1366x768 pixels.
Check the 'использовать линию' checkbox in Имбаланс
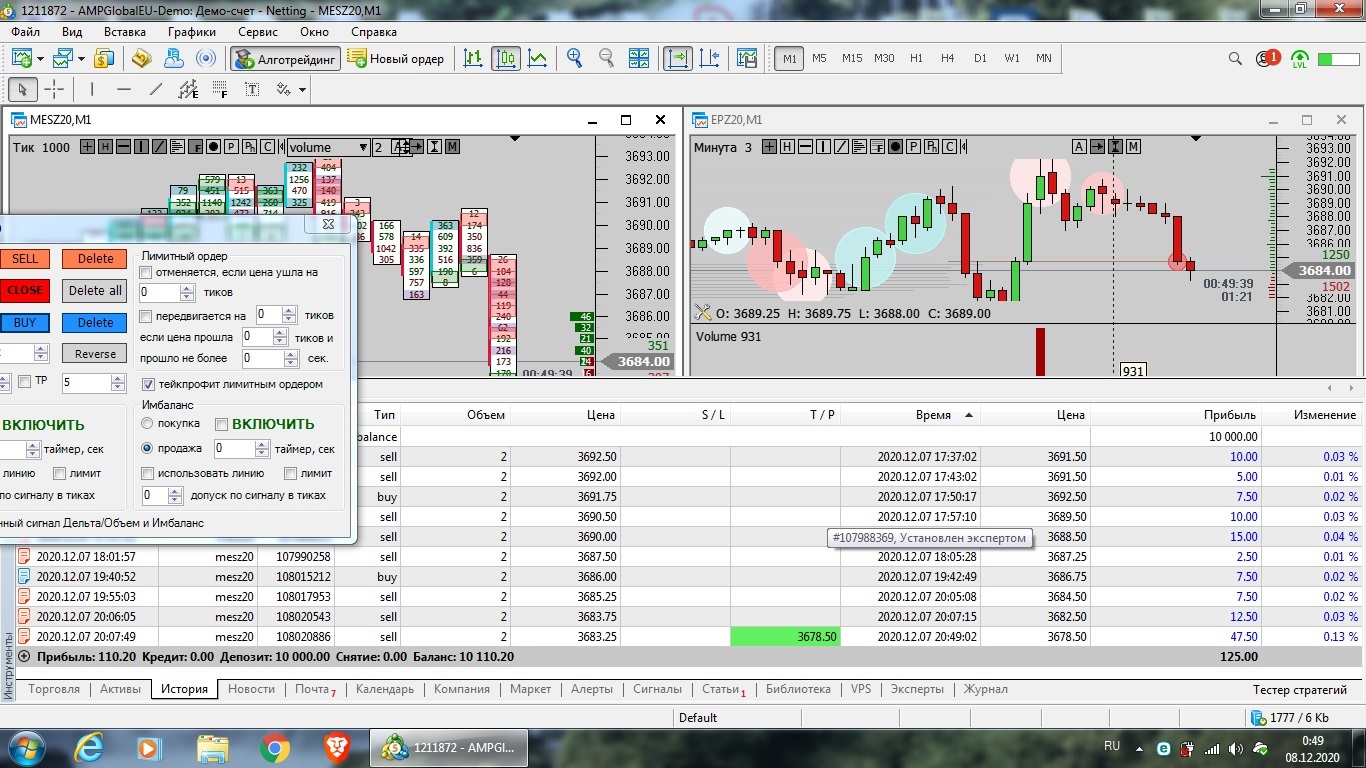pos(147,473)
